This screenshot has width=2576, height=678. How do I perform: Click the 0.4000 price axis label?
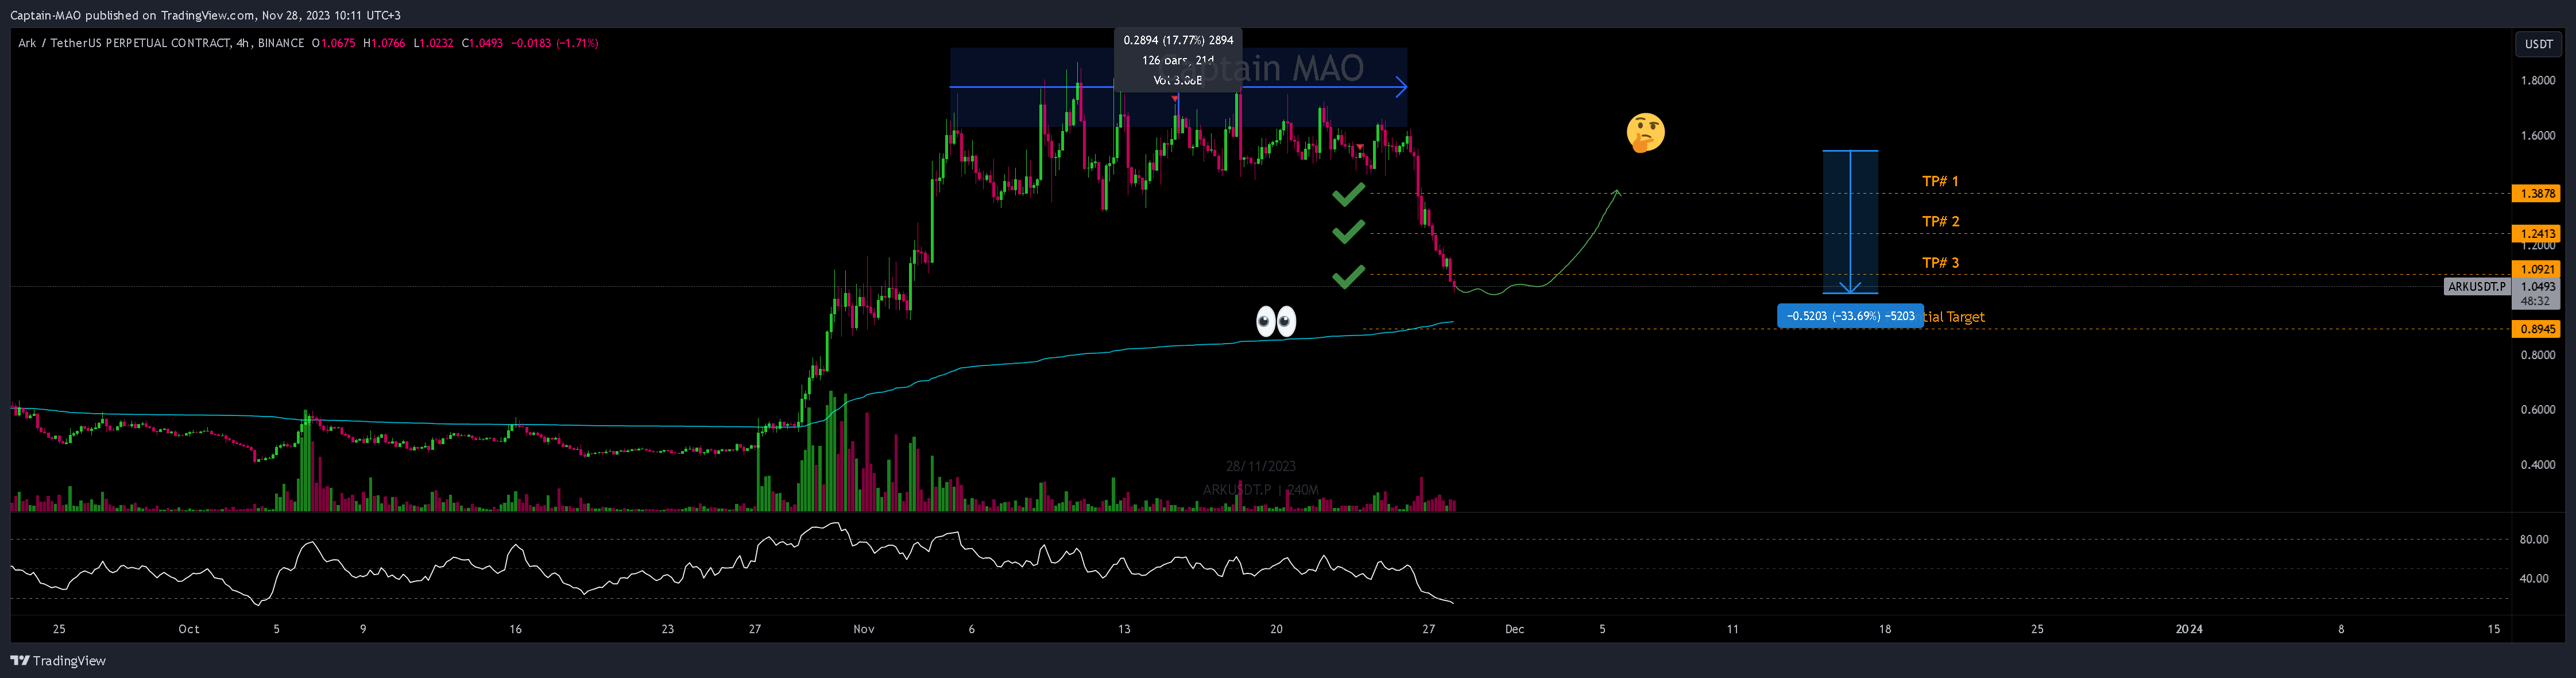pyautogui.click(x=2537, y=465)
